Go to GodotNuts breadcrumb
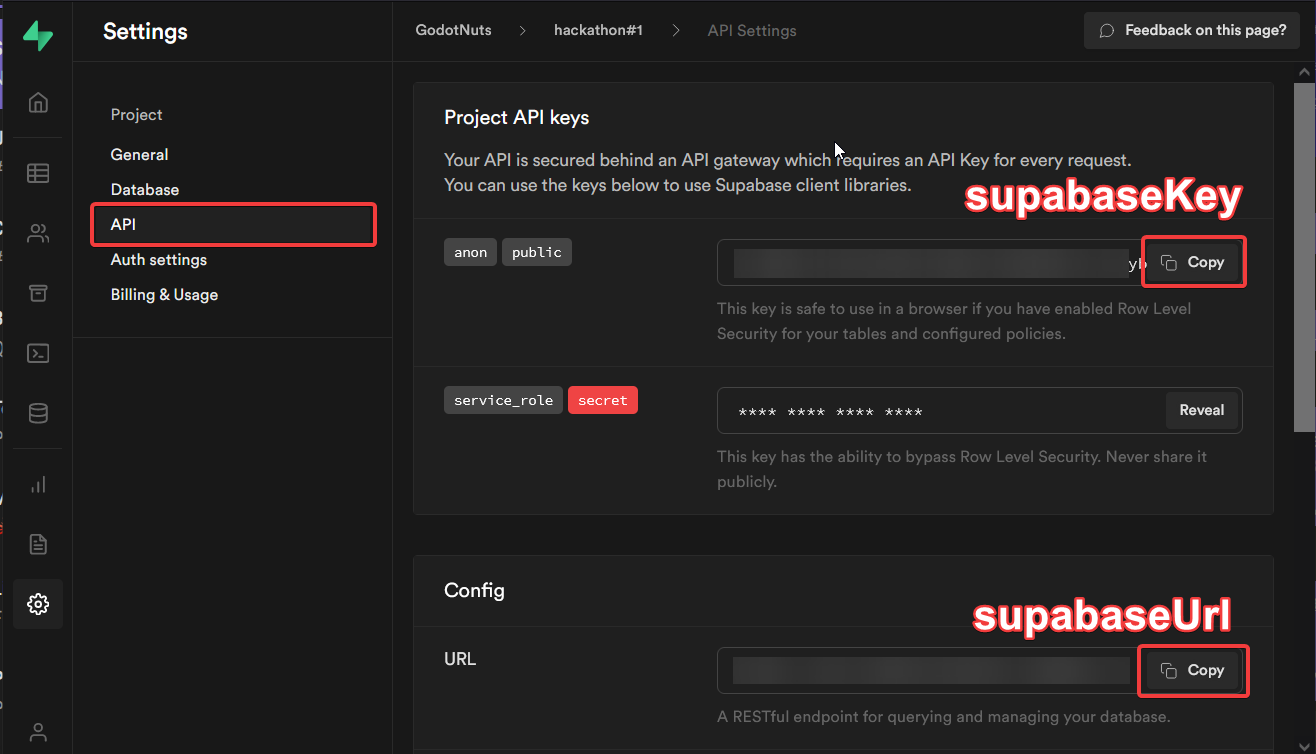Image resolution: width=1316 pixels, height=754 pixels. (453, 30)
